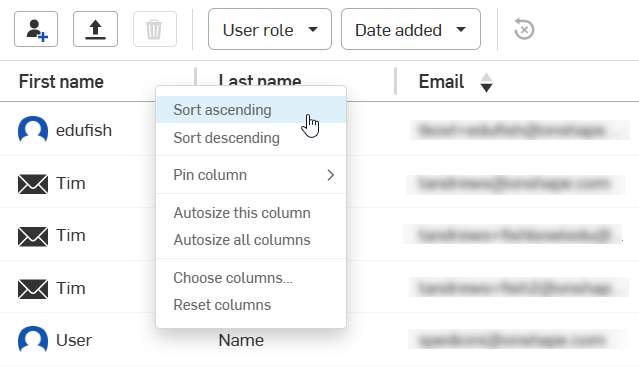The image size is (639, 367).
Task: Open the User role dropdown
Action: click(x=270, y=29)
